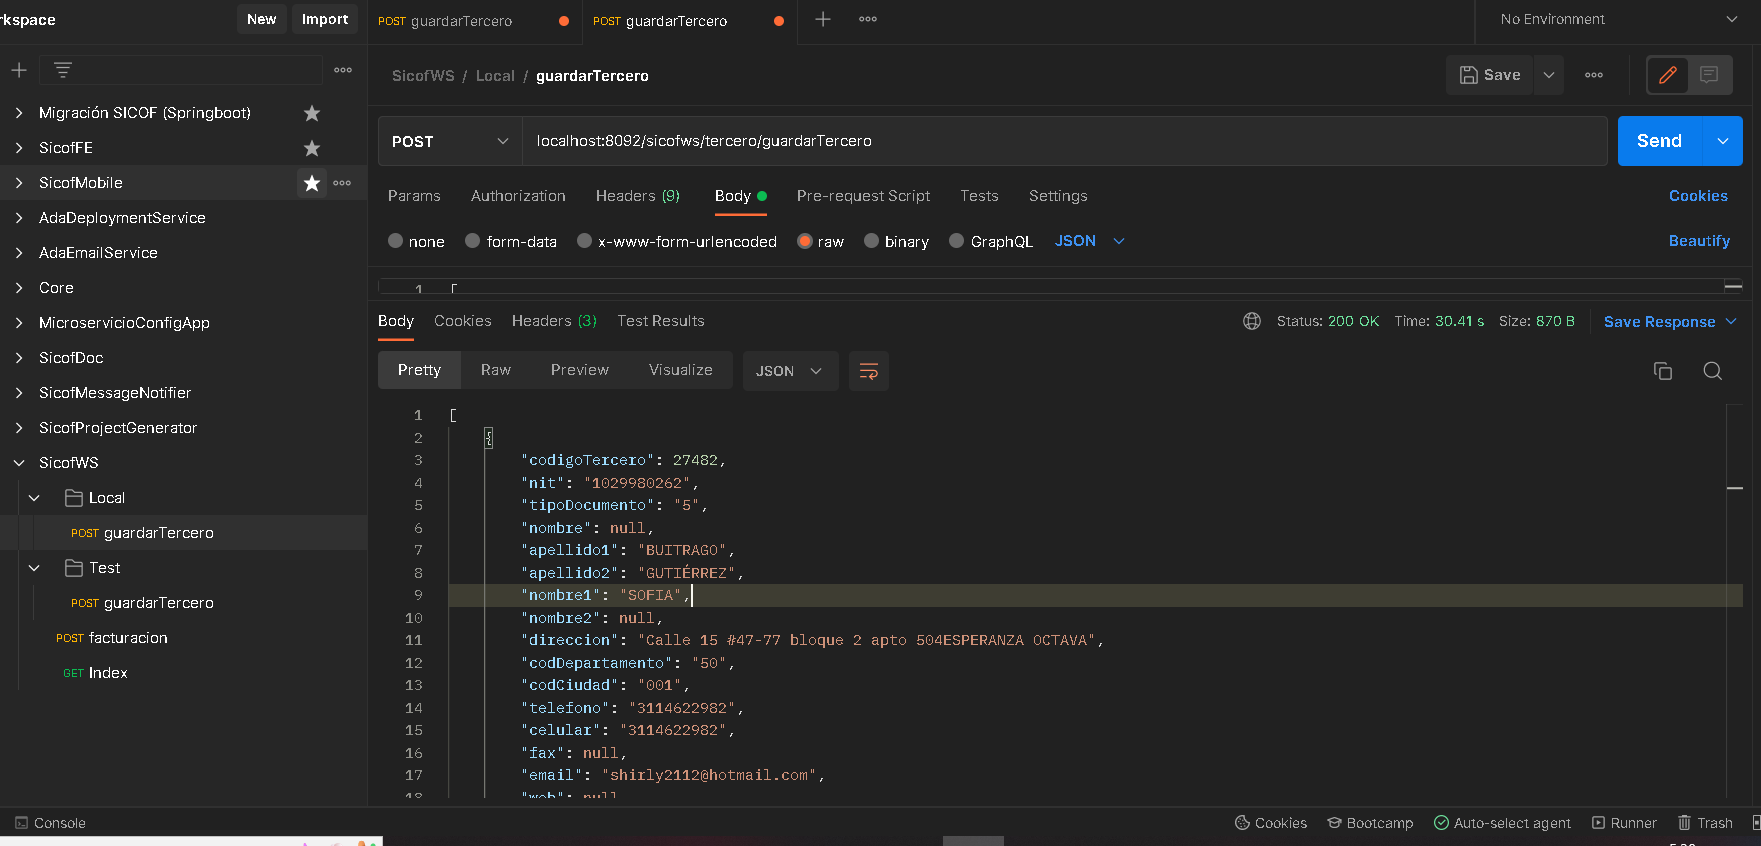Open search in response body
The image size is (1761, 846).
(1712, 371)
